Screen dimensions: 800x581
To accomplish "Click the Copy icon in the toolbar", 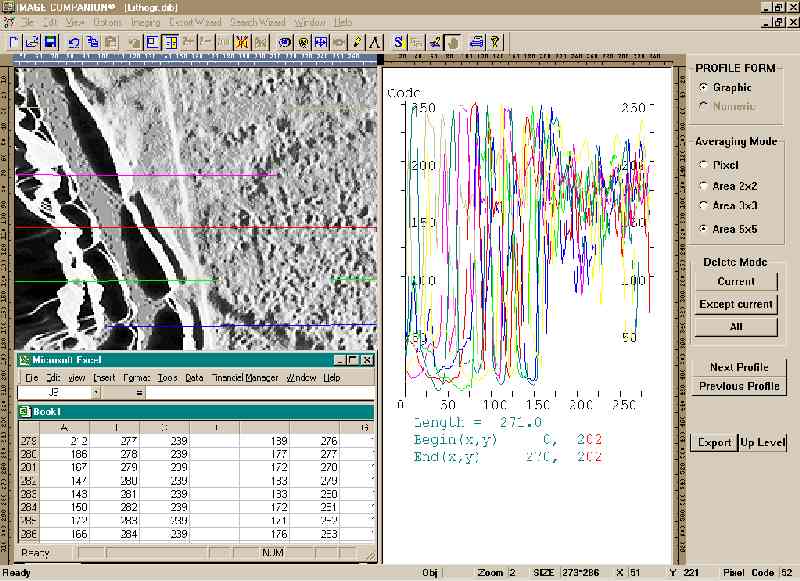I will click(92, 42).
